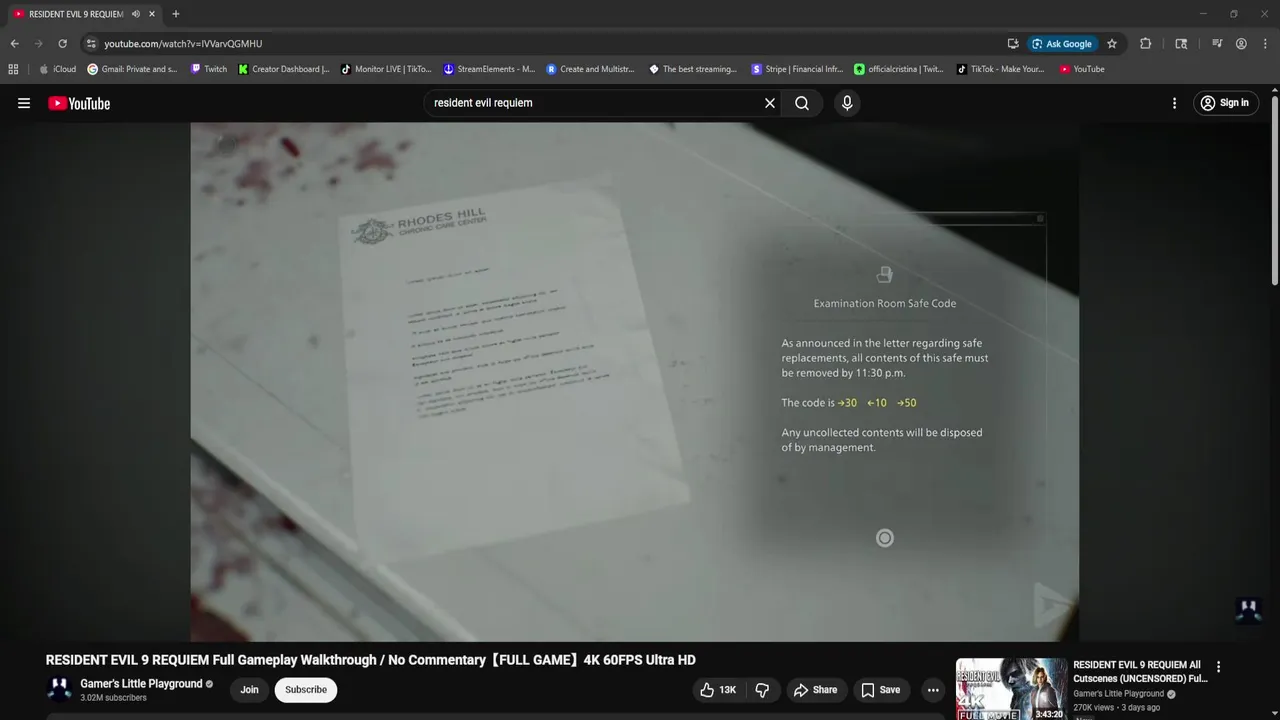1280x720 pixels.
Task: Open the All Cutscenes recommended video thumbnail
Action: pos(1011,689)
